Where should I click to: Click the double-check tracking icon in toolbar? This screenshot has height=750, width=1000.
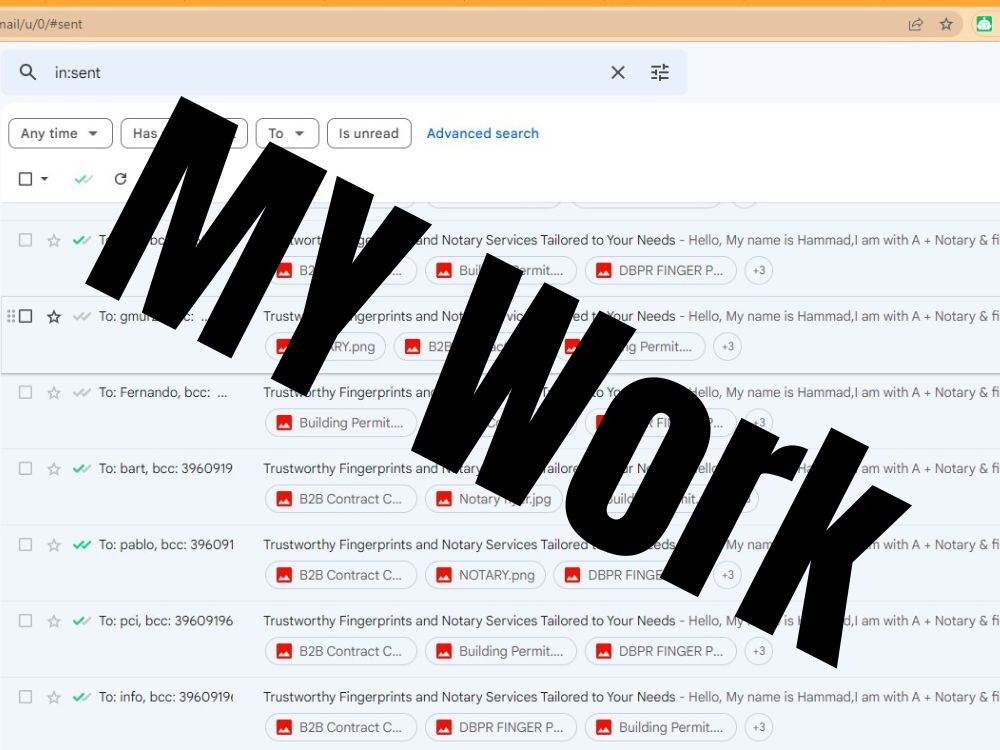[x=83, y=179]
